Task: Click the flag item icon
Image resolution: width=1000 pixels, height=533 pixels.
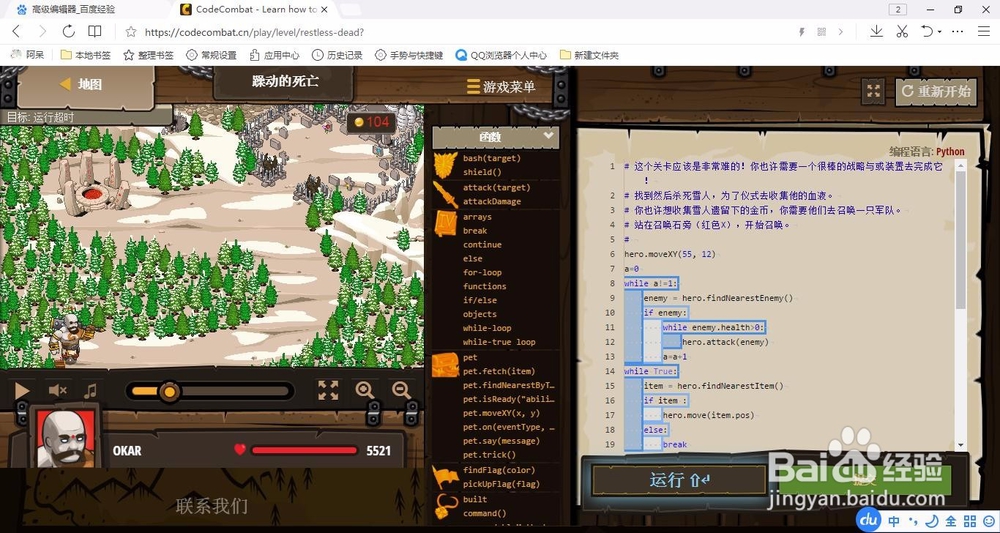Action: pos(445,477)
